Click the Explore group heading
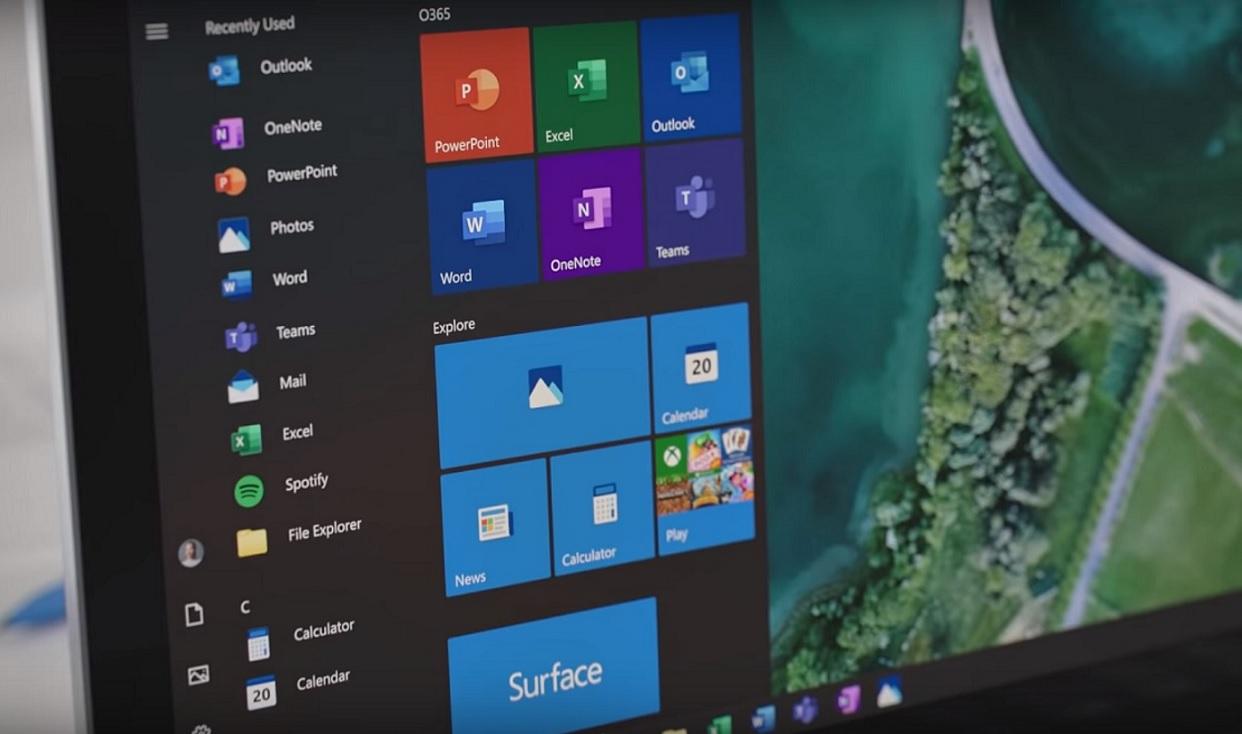Screen dimensions: 1242x734 click(454, 326)
